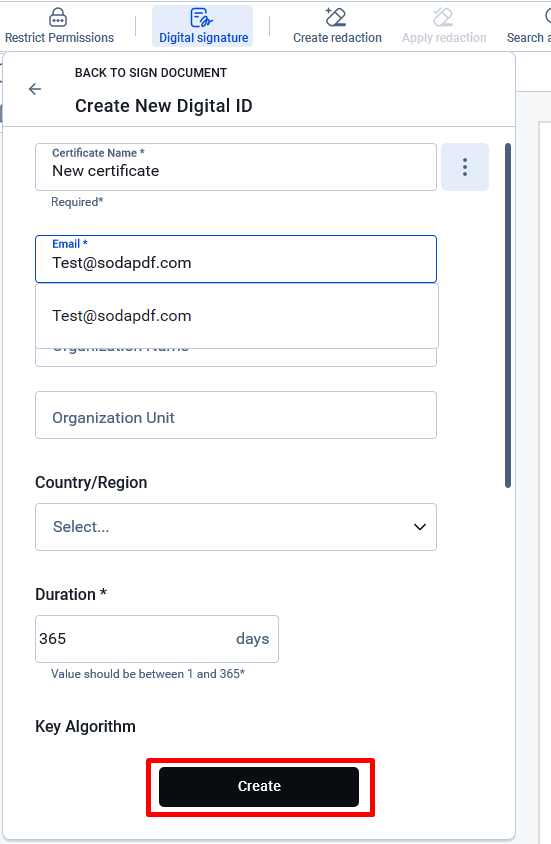The height and width of the screenshot is (844, 551).
Task: Expand the Country/Region select dropdown
Action: pos(236,527)
